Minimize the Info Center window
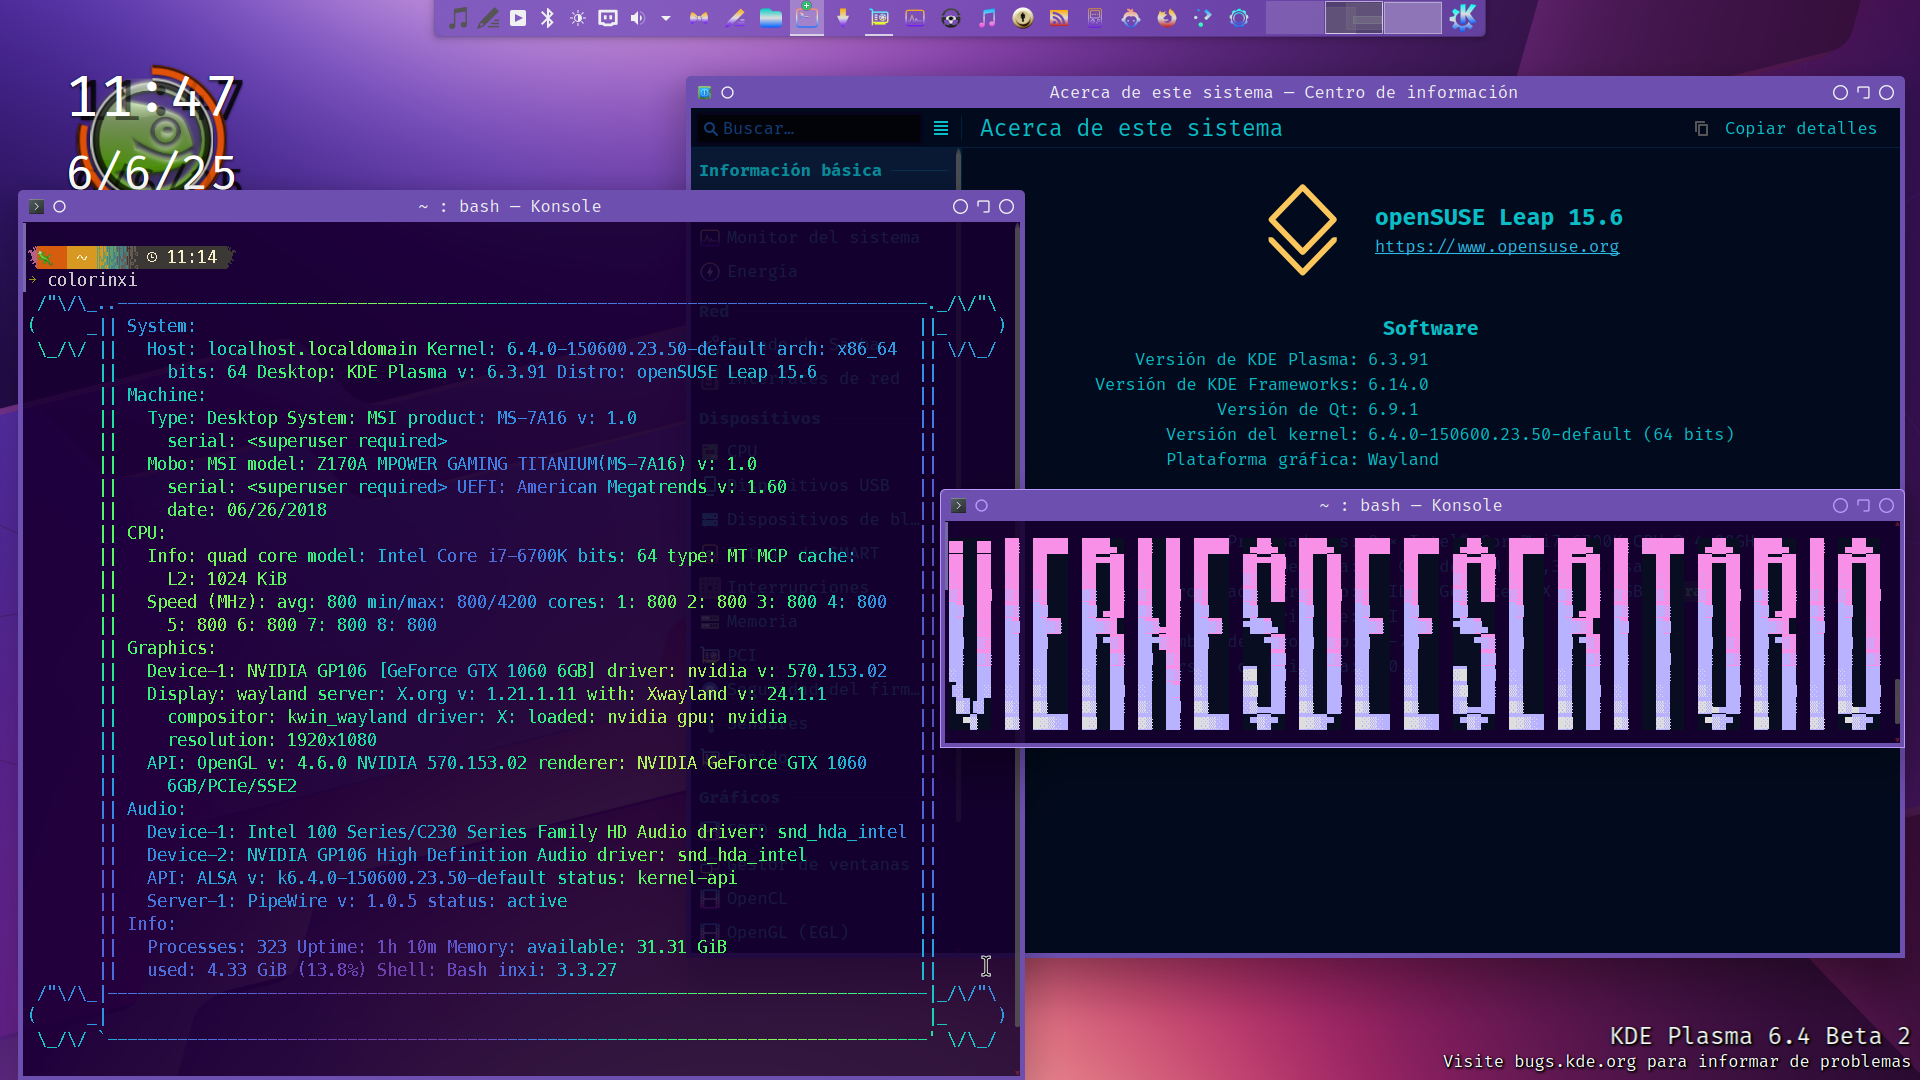The width and height of the screenshot is (1920, 1080). pyautogui.click(x=1840, y=93)
